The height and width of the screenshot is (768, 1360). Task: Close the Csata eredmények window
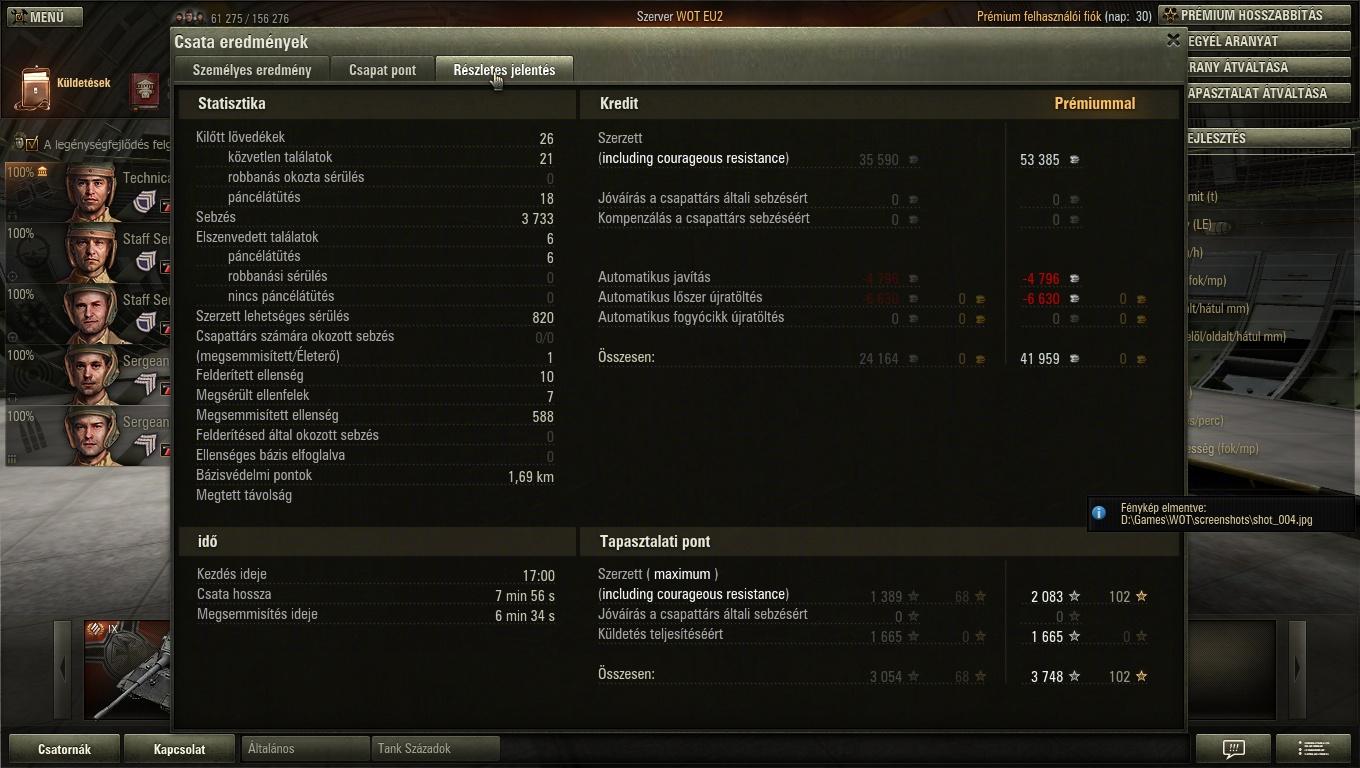click(x=1173, y=40)
